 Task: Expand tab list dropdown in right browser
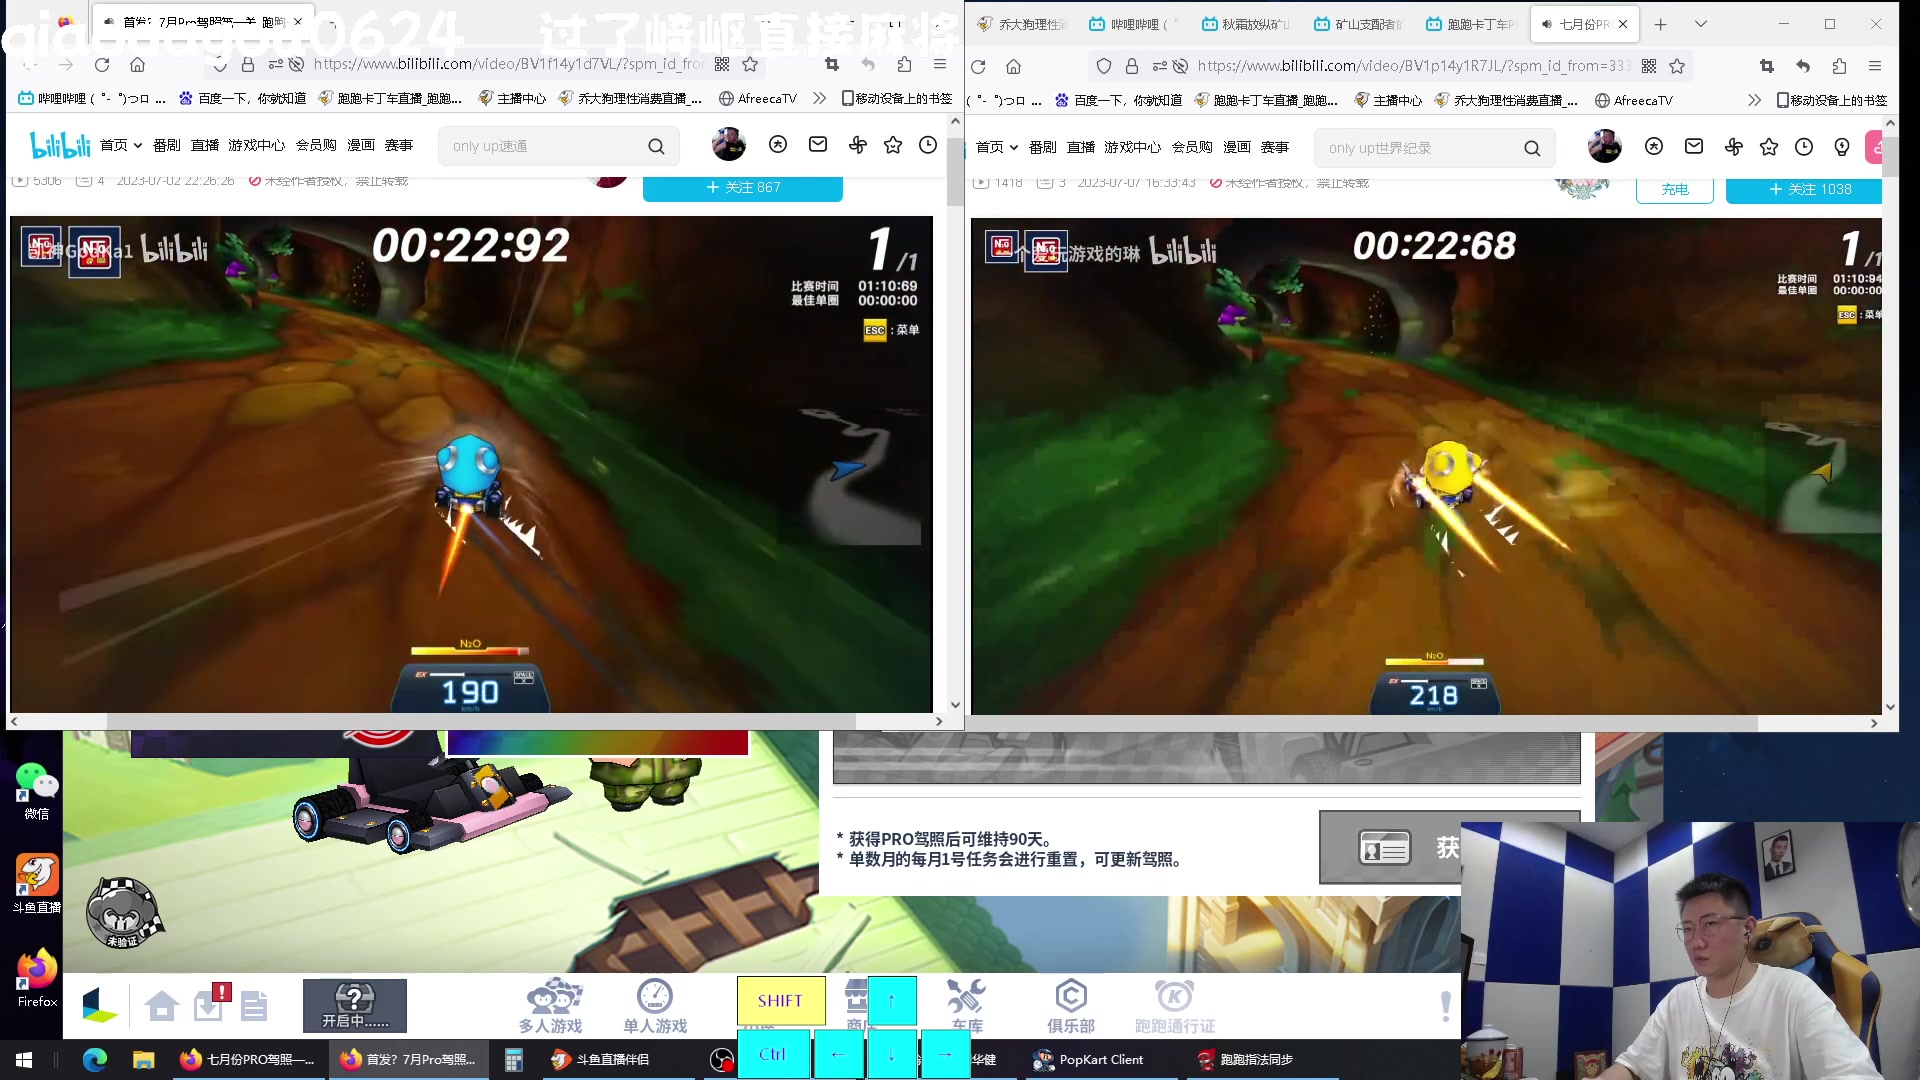1701,24
